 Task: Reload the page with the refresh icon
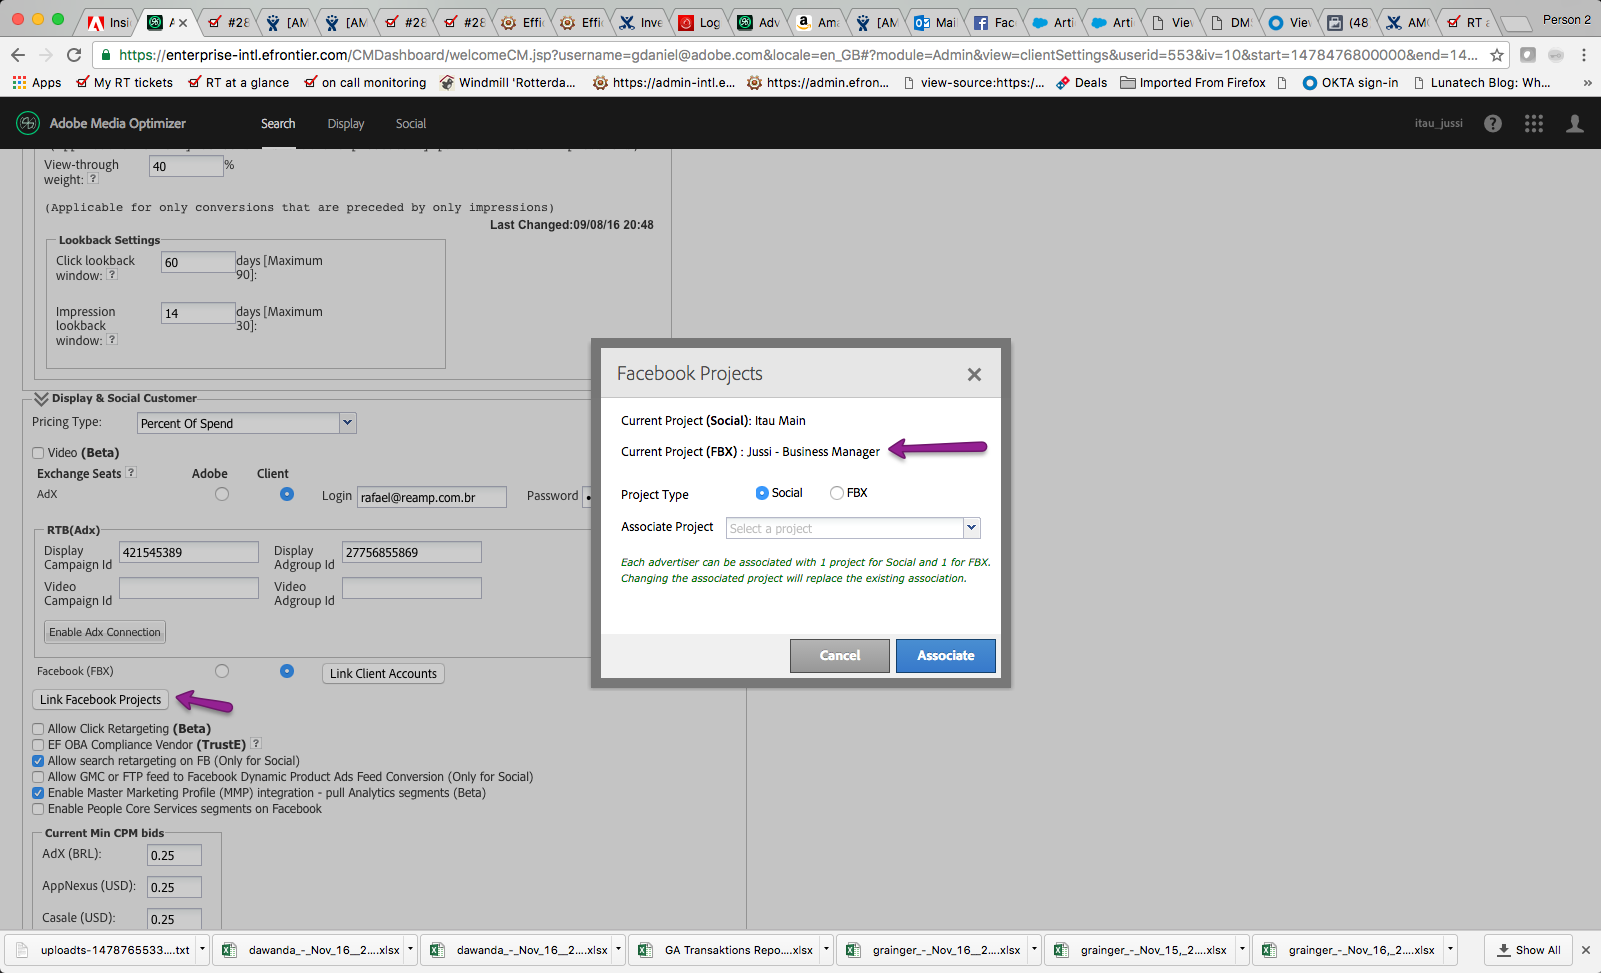[x=74, y=56]
